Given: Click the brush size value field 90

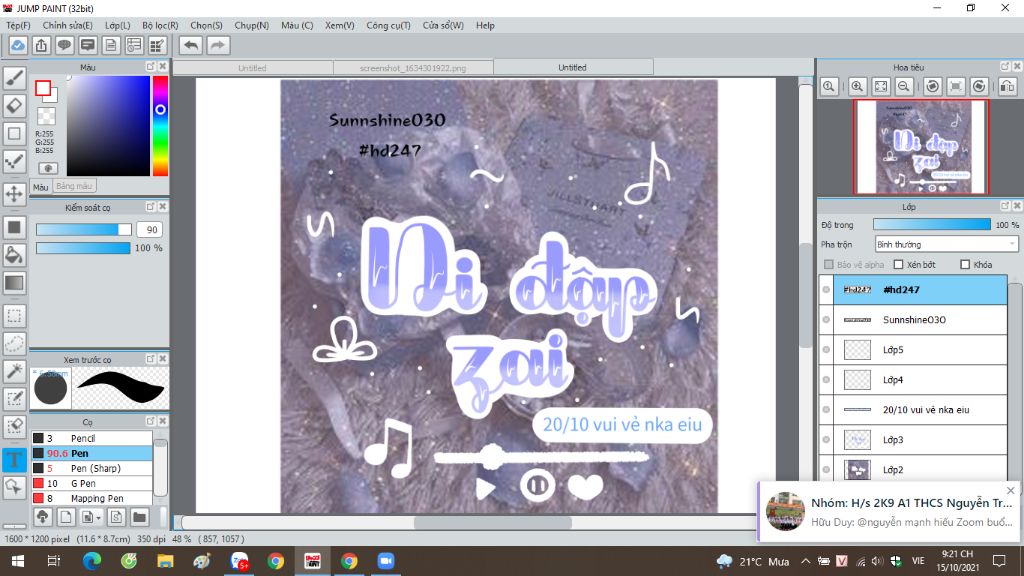Looking at the screenshot, I should 152,229.
